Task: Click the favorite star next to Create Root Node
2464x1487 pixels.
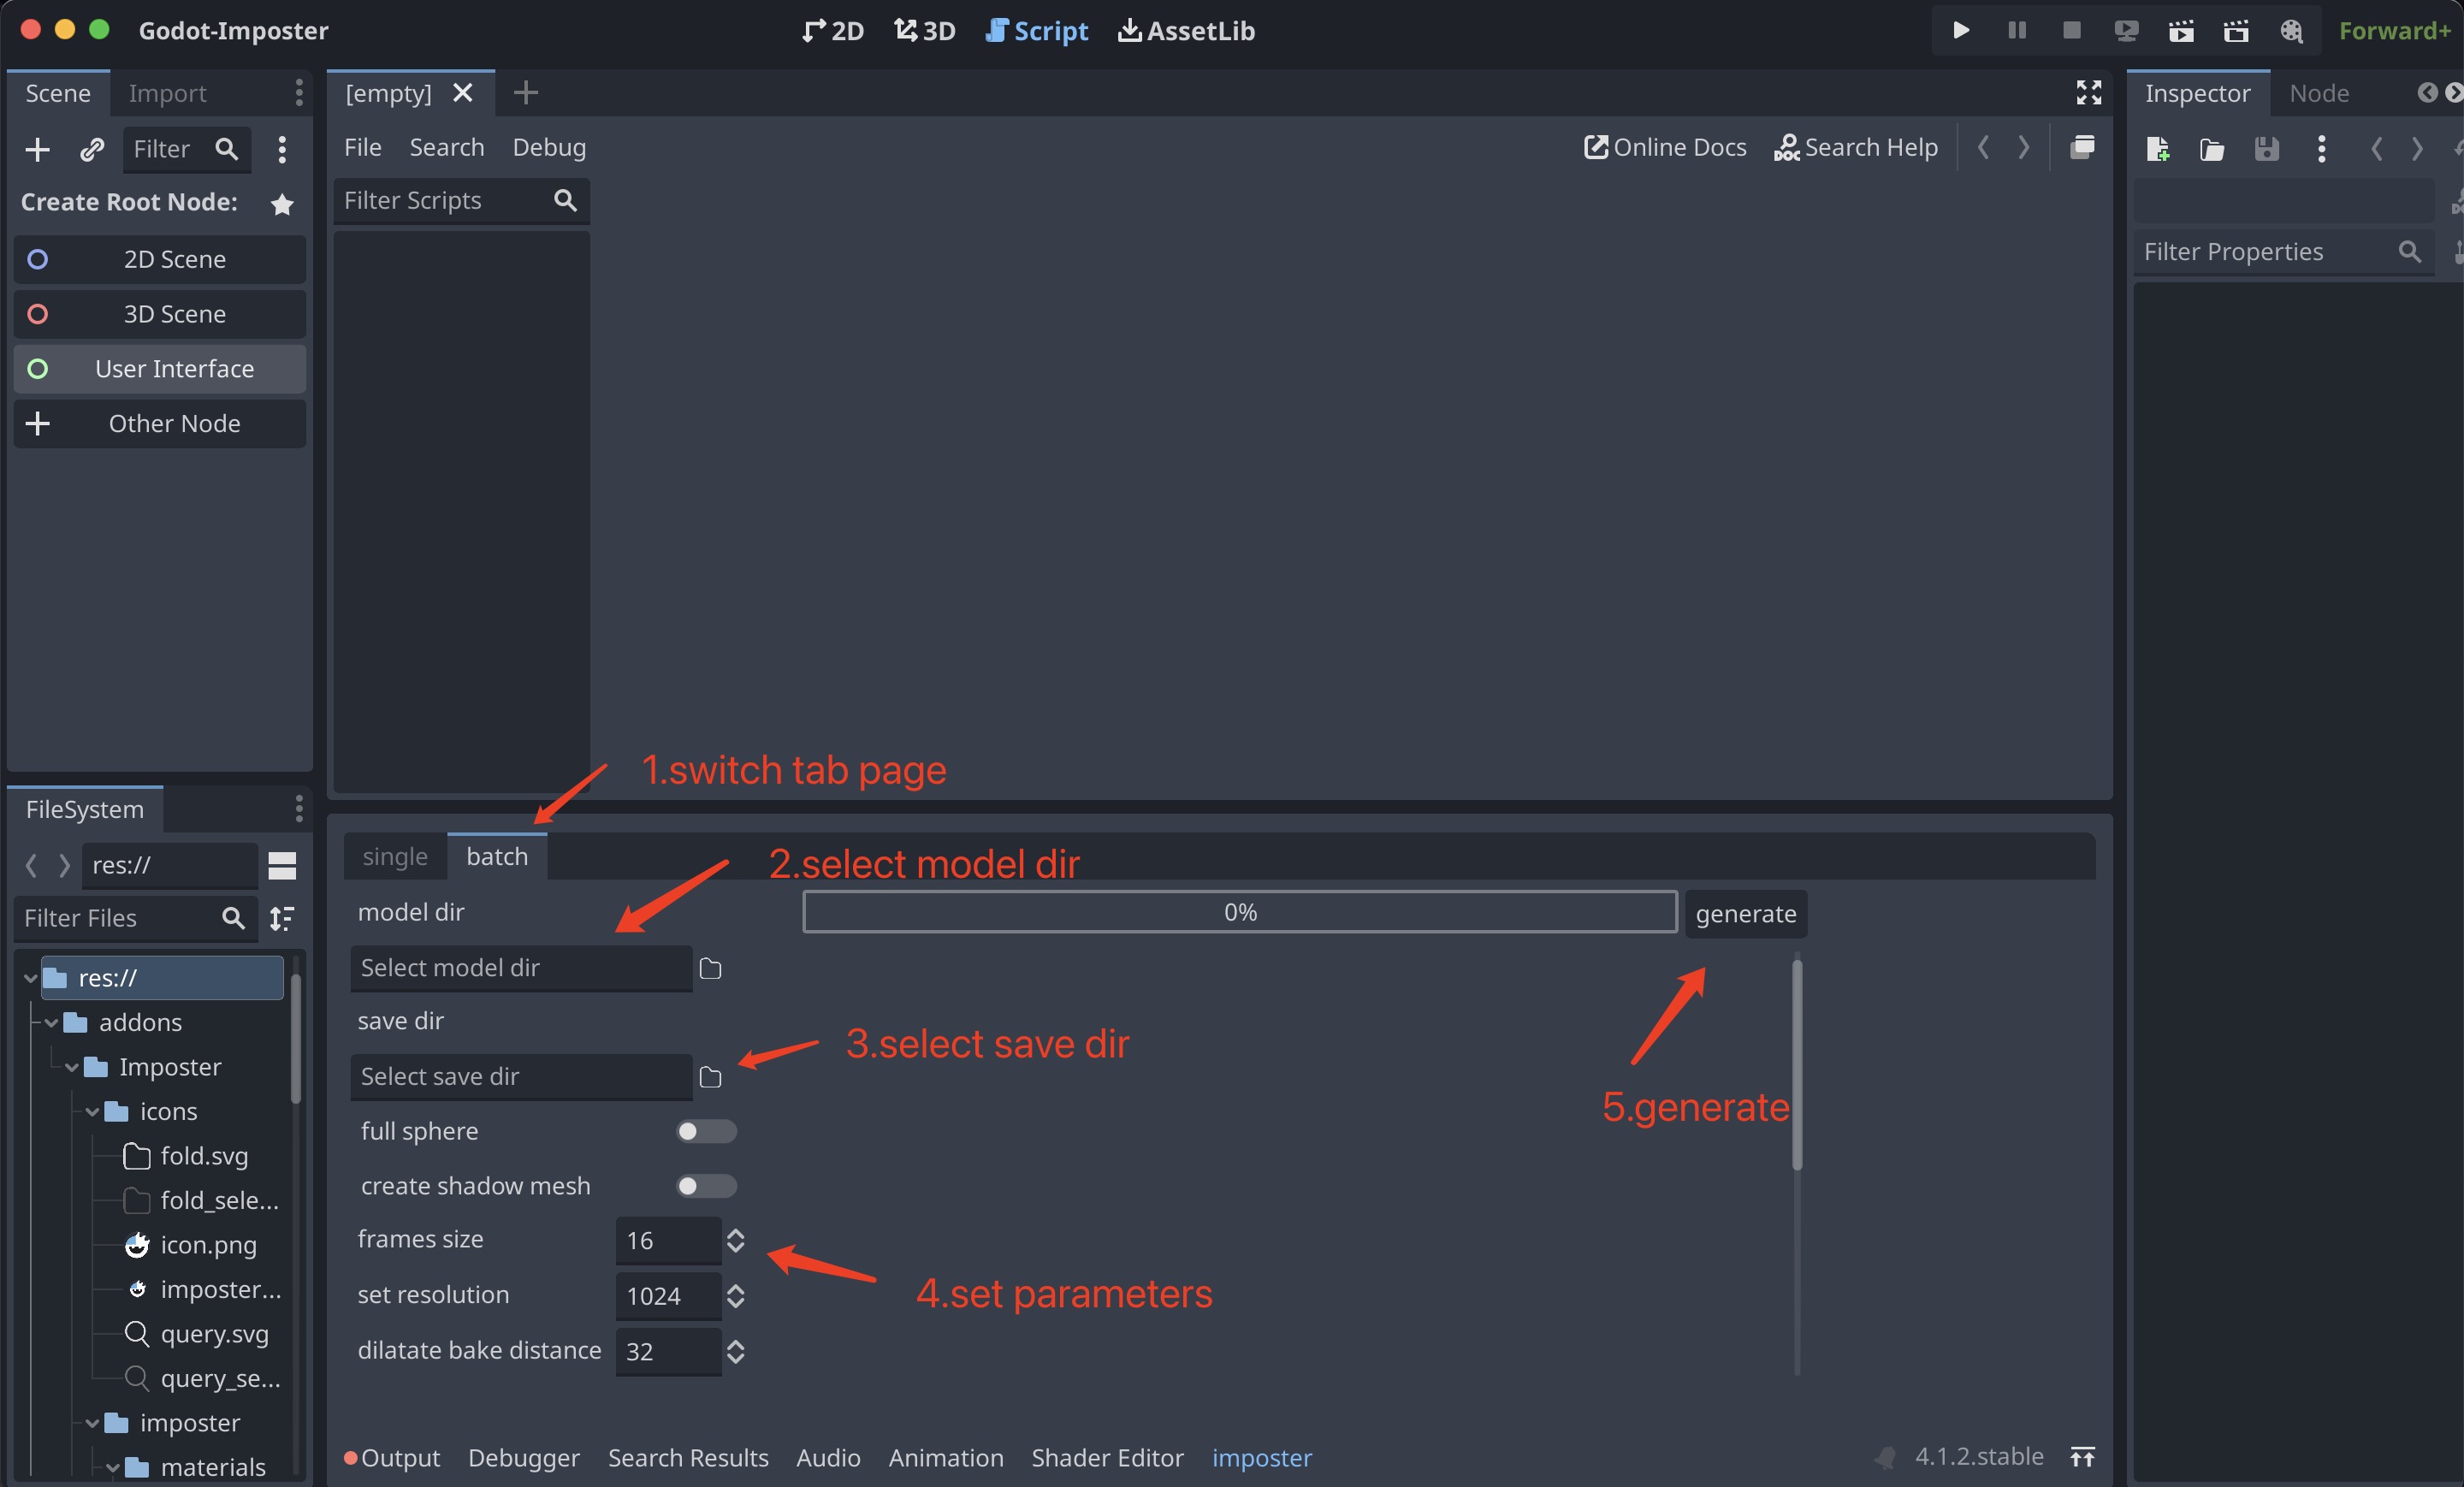Action: coord(282,204)
